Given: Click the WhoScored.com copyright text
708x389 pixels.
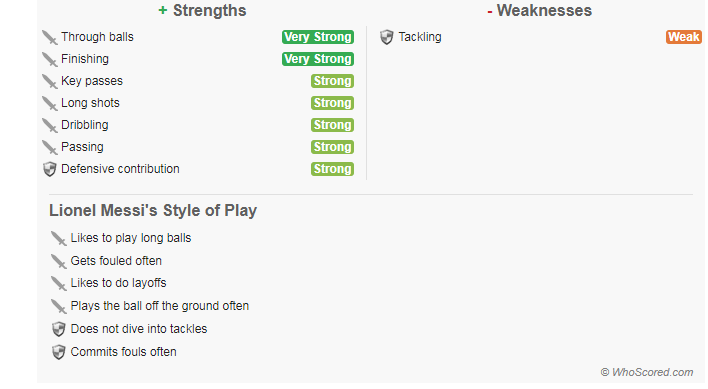Looking at the screenshot, I should click(x=647, y=372).
